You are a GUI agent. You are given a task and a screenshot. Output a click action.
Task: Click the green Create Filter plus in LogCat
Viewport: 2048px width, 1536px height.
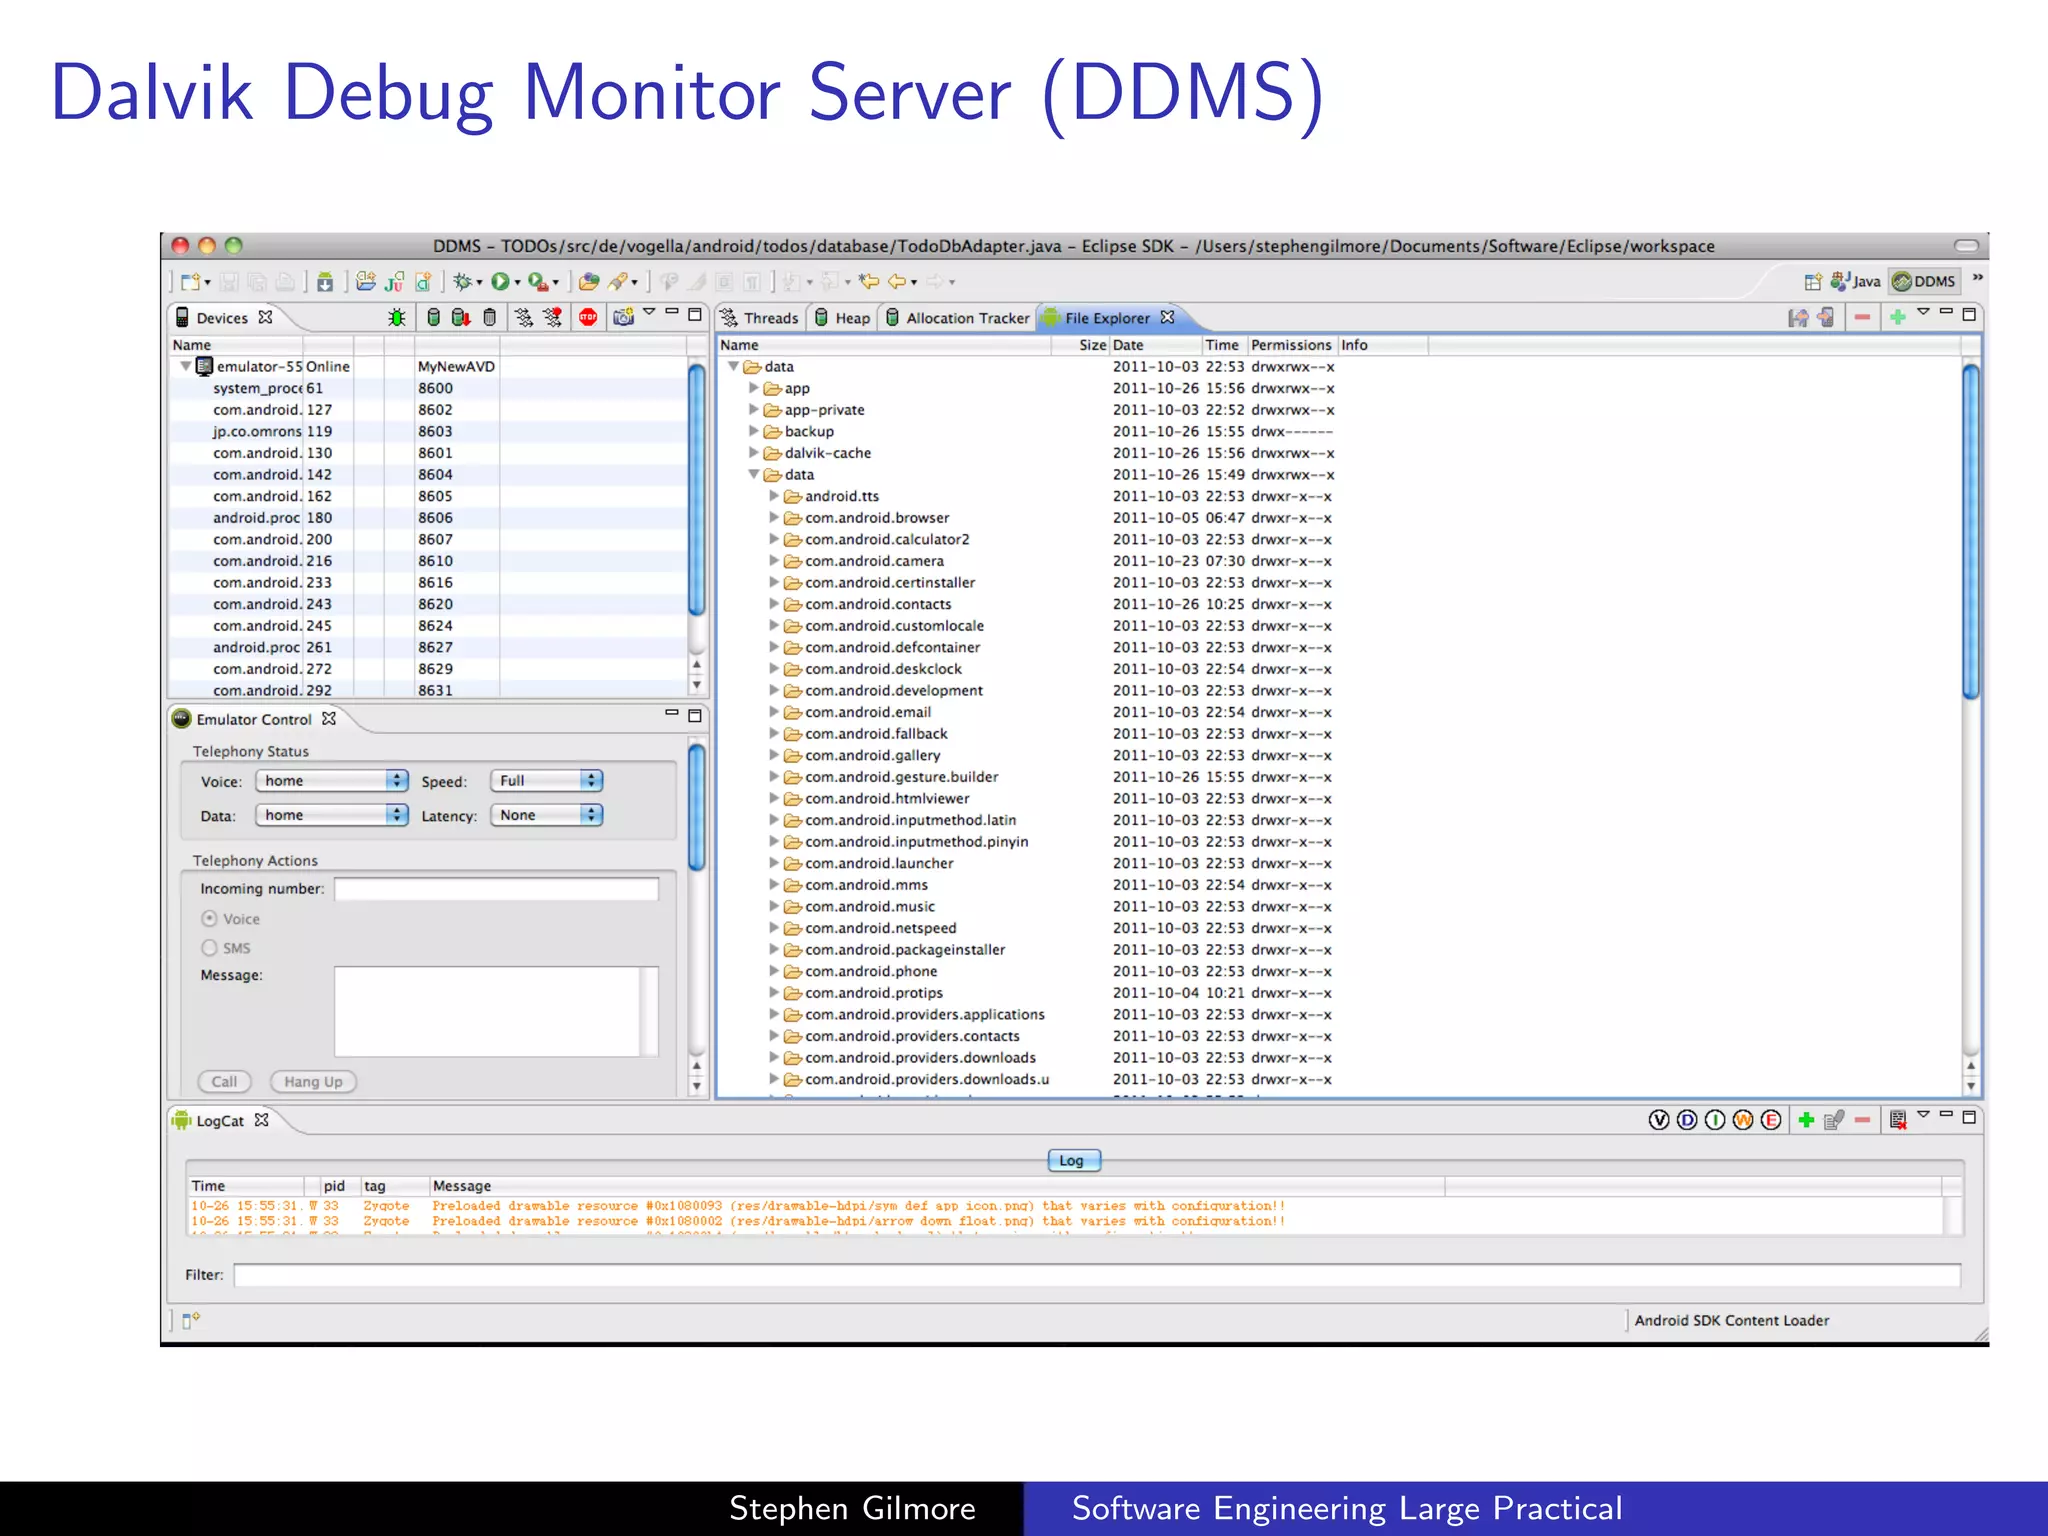[1806, 1120]
